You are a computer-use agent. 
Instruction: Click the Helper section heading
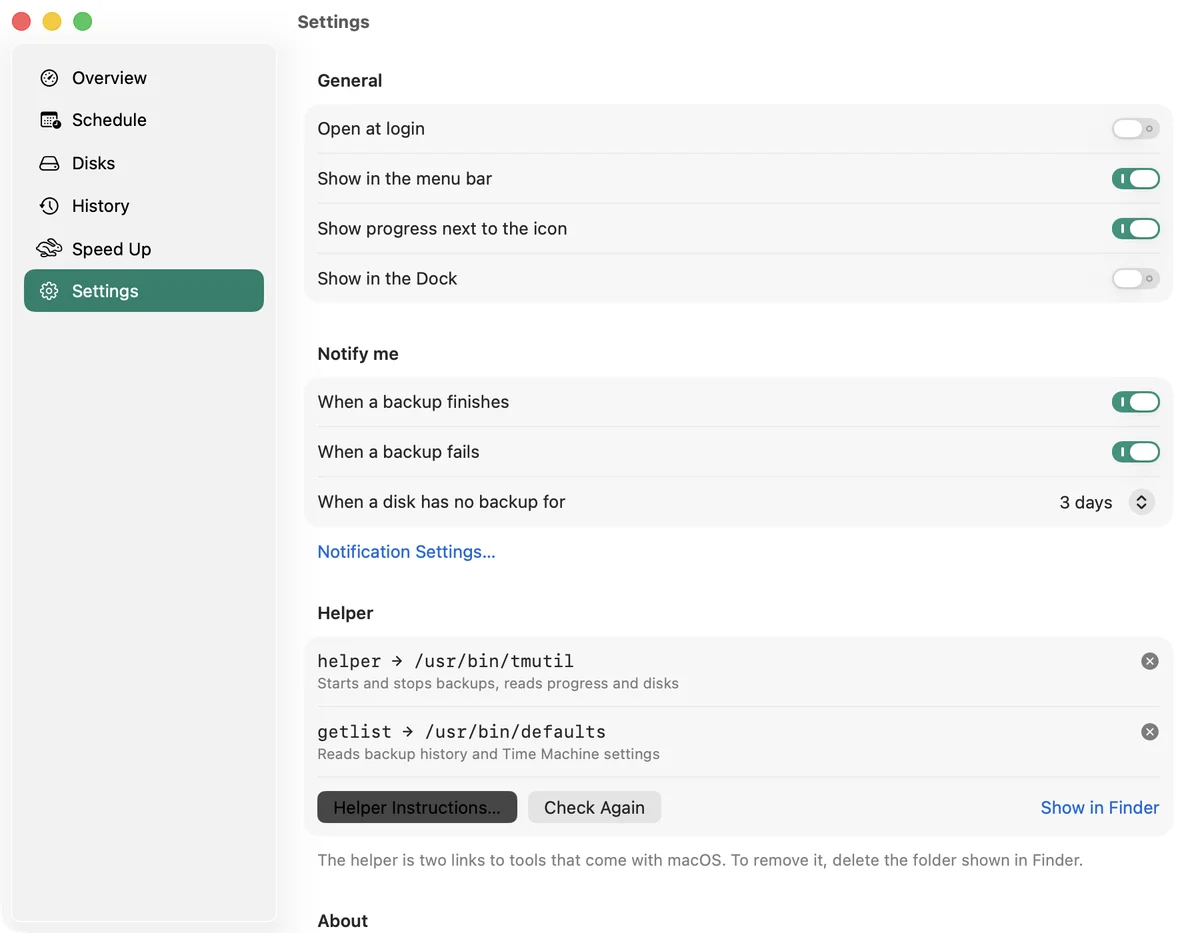click(345, 613)
